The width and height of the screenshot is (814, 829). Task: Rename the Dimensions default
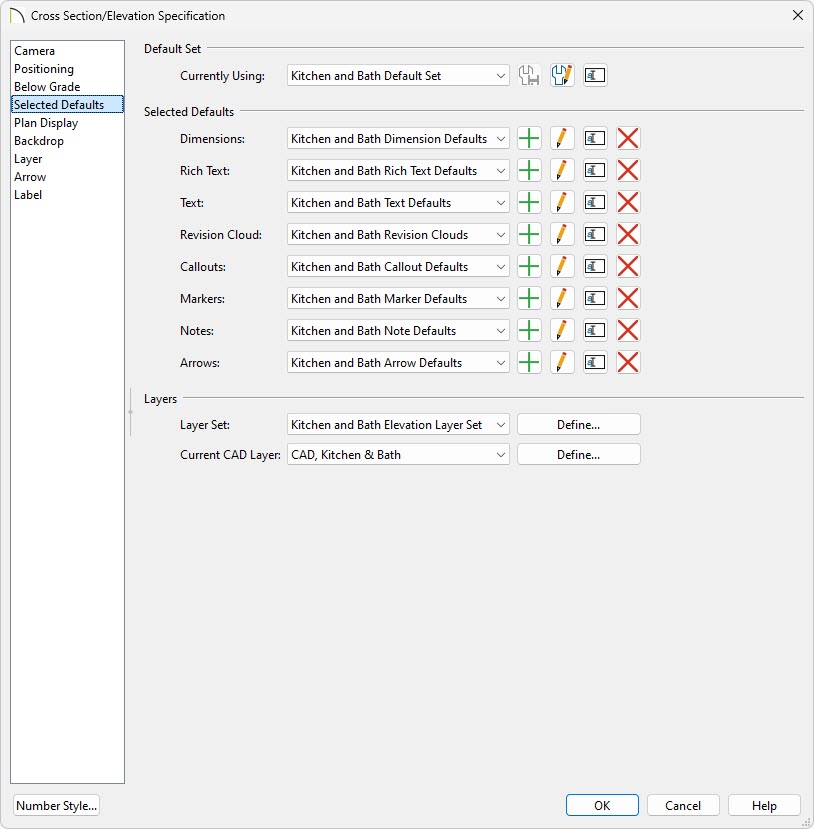(595, 139)
